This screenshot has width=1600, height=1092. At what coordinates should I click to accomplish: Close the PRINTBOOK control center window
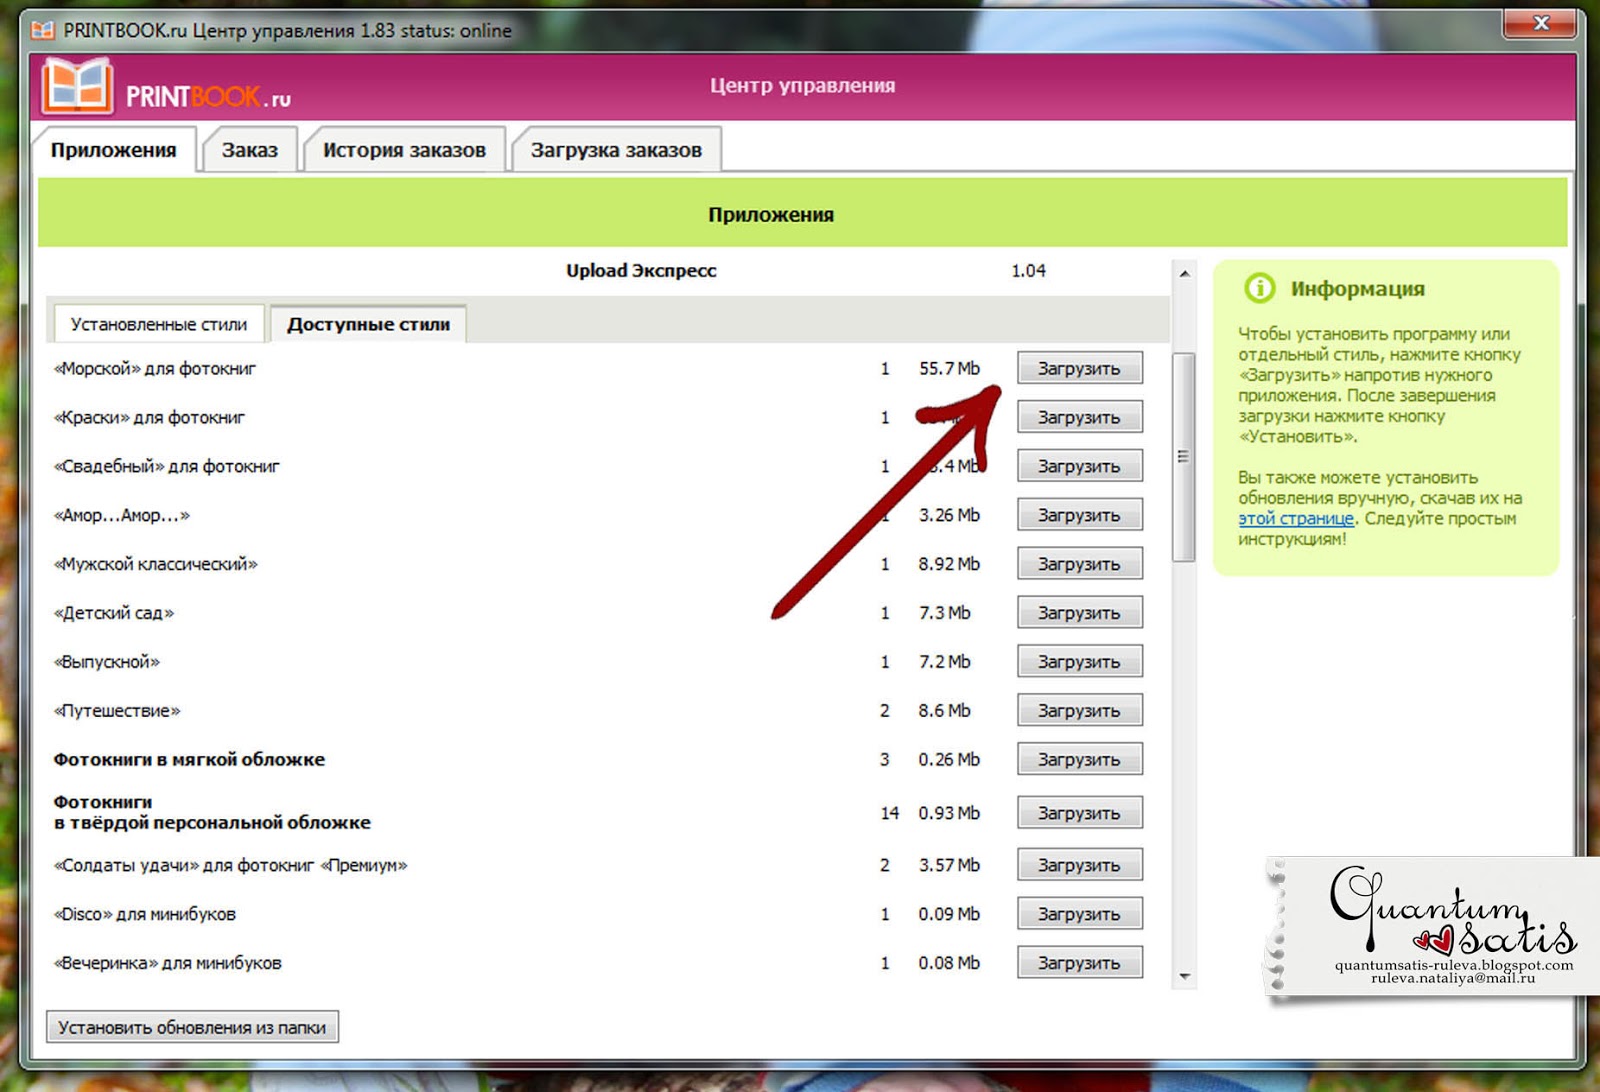click(1541, 23)
